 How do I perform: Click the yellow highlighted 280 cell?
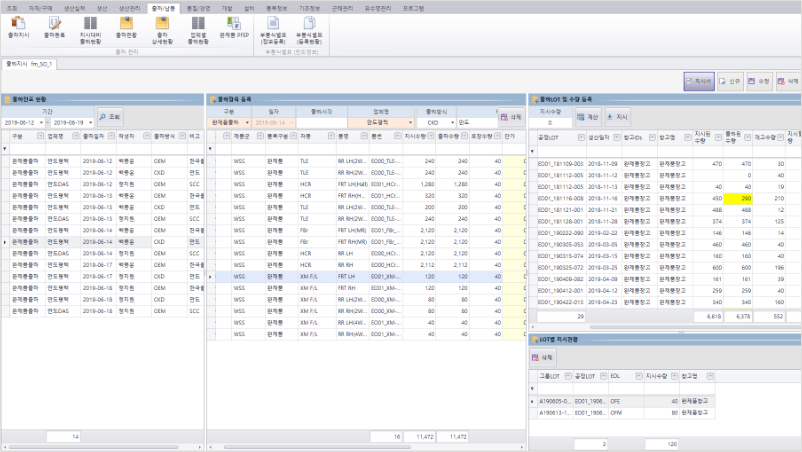pos(738,198)
